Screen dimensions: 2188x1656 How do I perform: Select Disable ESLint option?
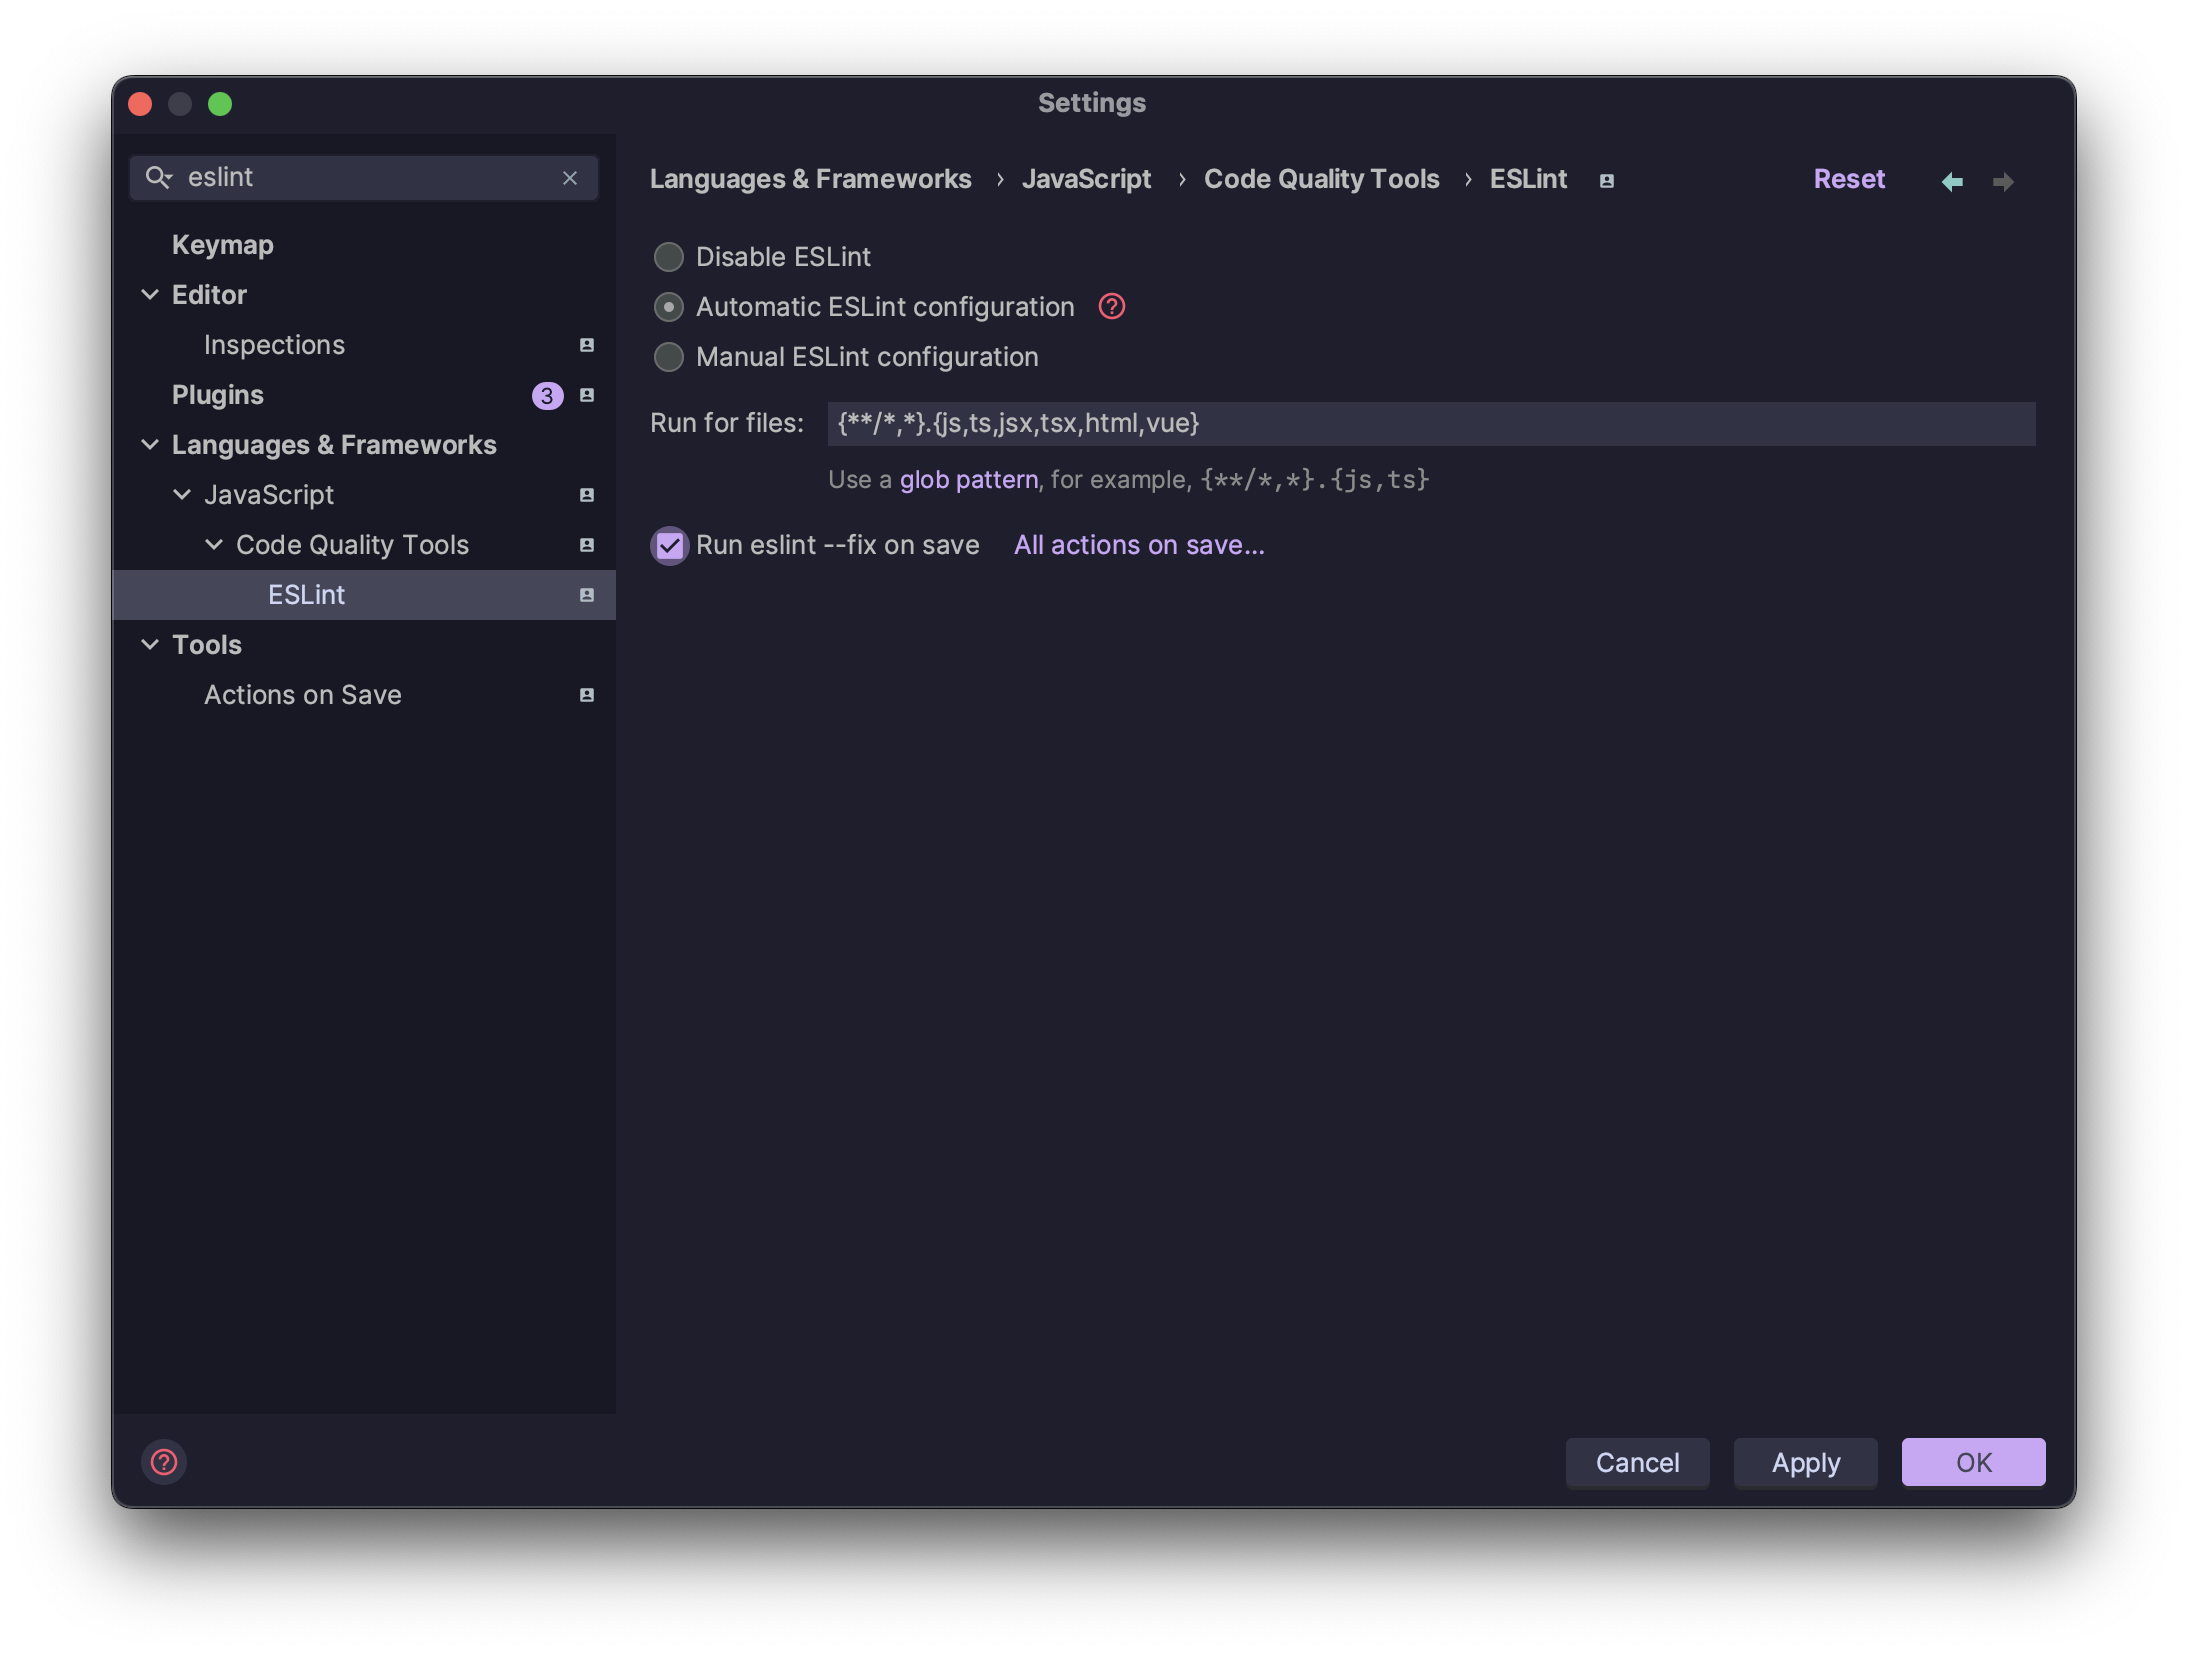click(667, 257)
